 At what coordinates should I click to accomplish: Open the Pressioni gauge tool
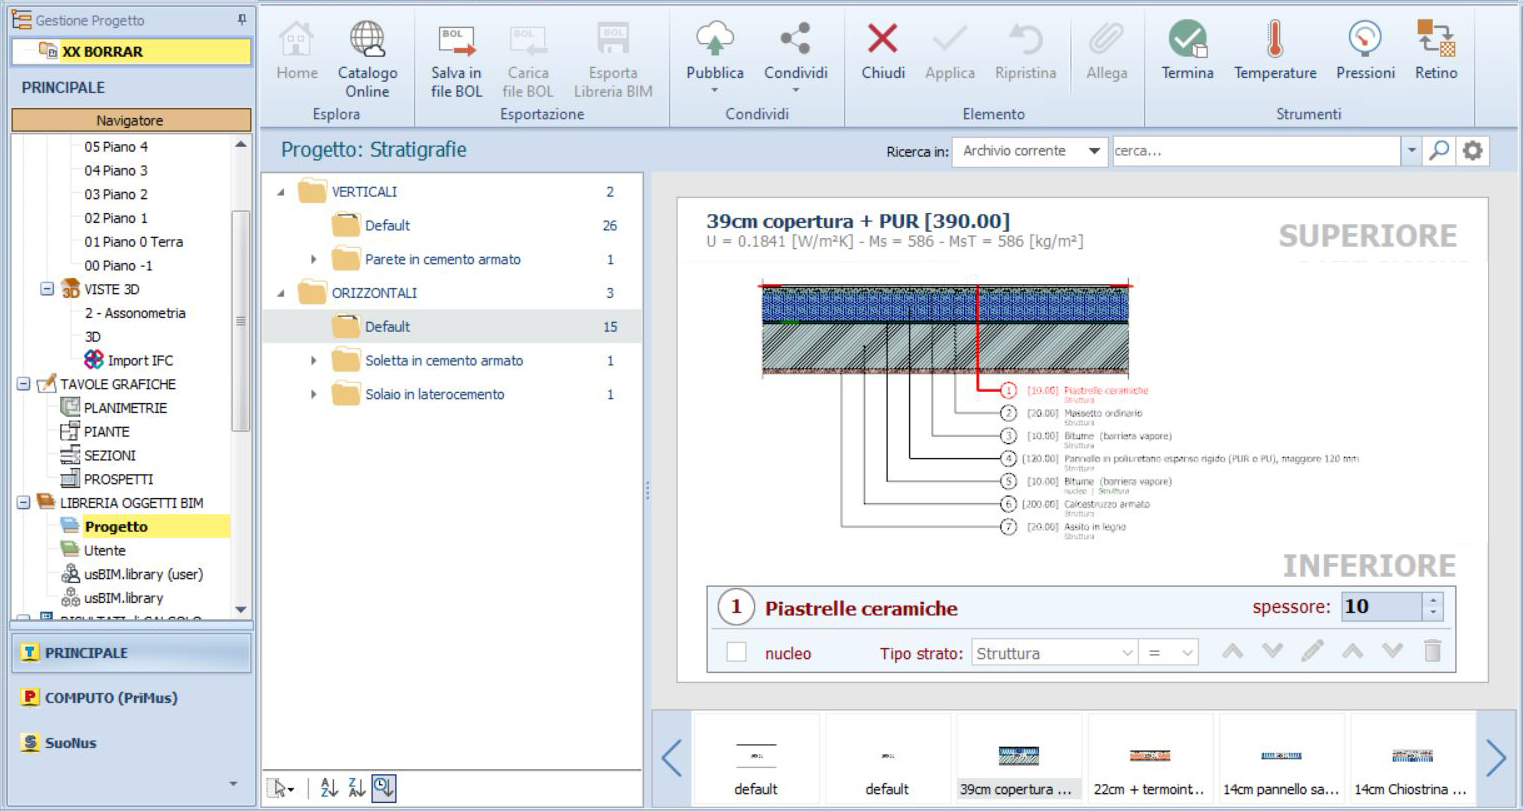(x=1365, y=41)
